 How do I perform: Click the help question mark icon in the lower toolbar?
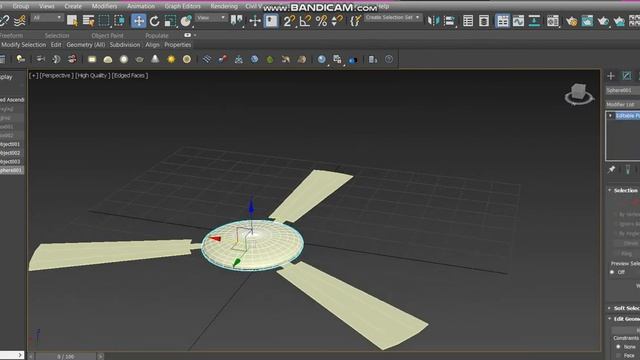[389, 60]
